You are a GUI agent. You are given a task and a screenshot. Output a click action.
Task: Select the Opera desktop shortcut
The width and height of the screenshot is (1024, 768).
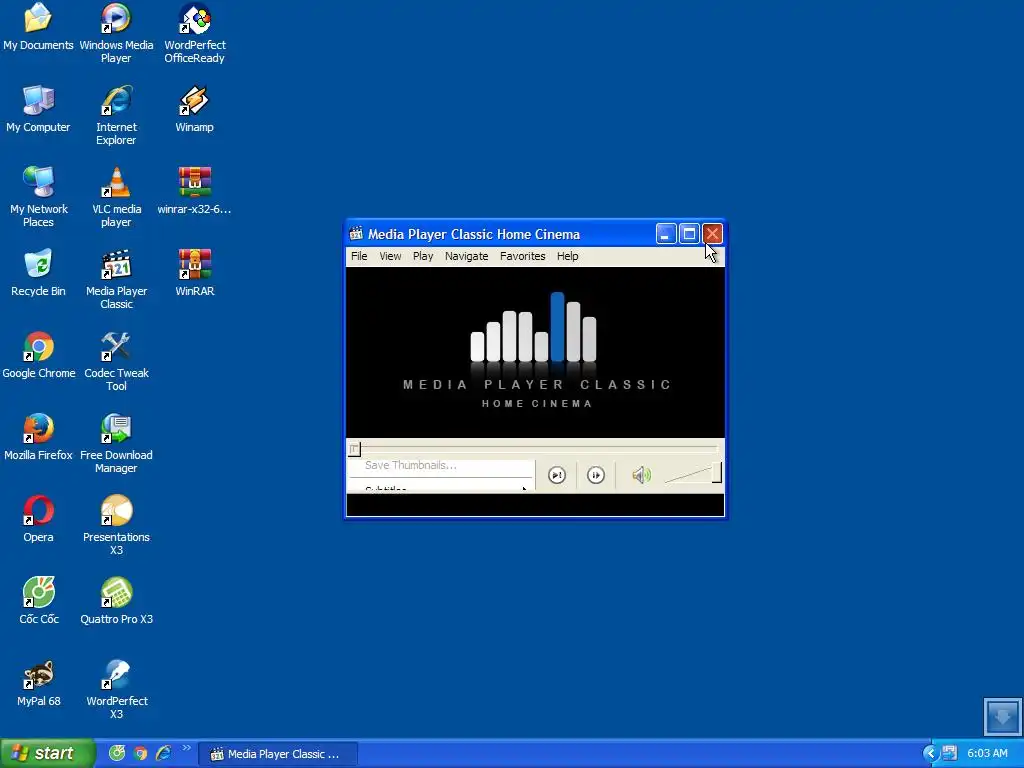click(x=38, y=519)
